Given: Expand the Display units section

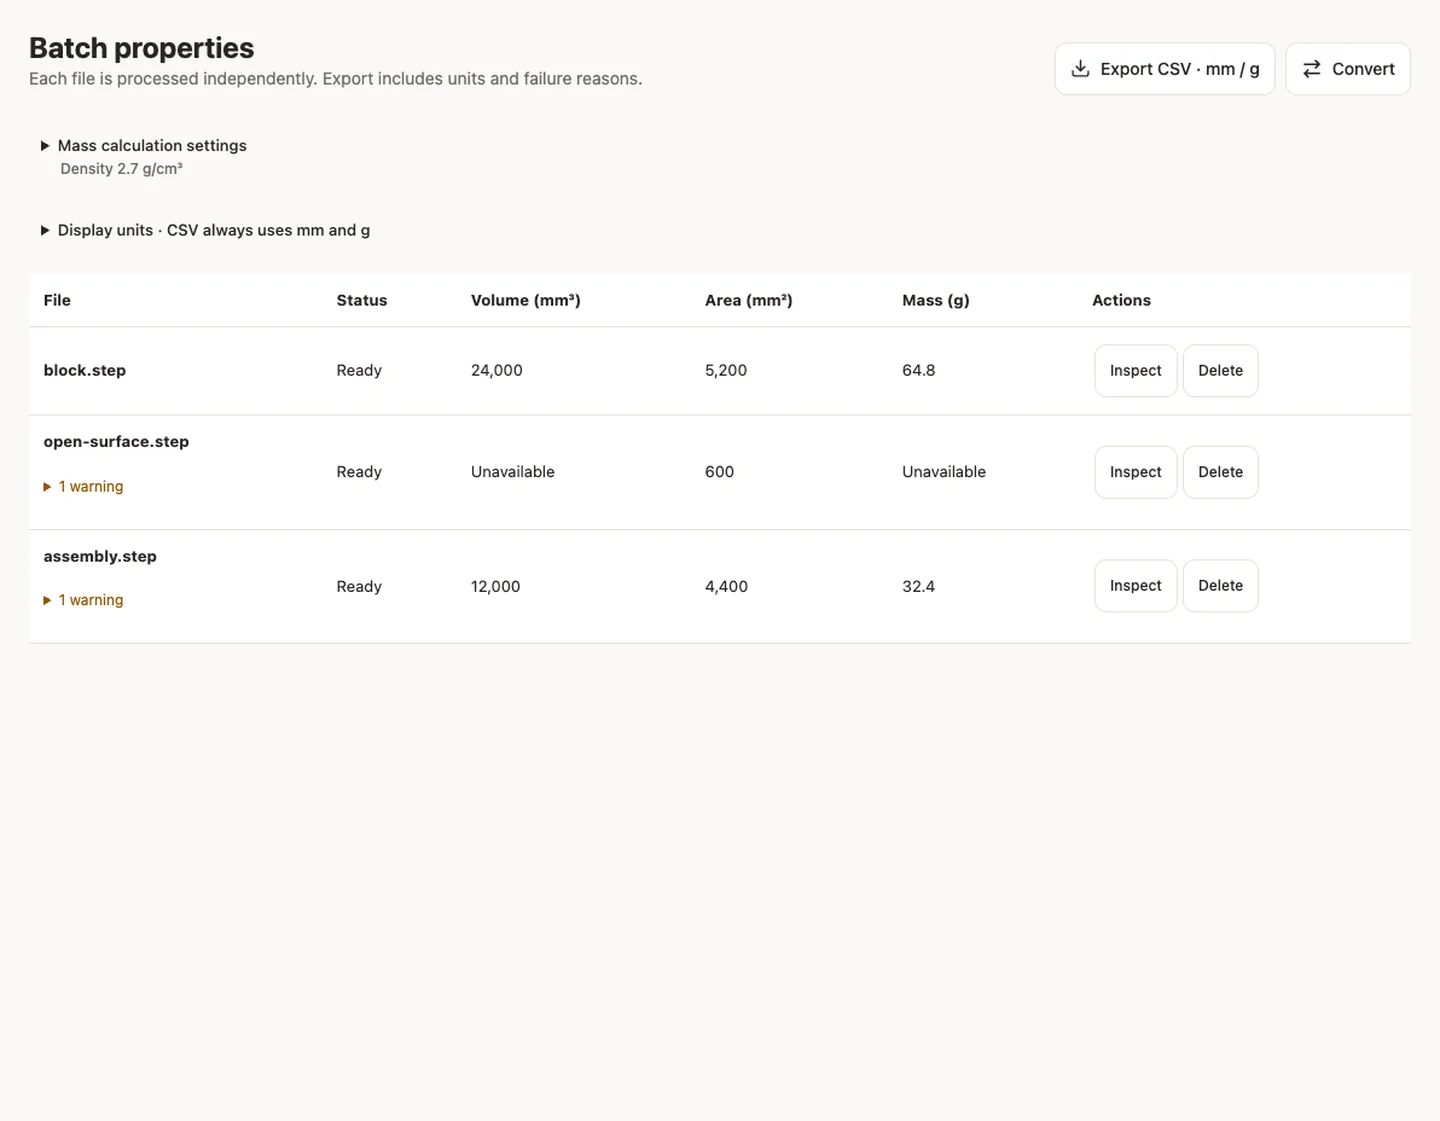Looking at the screenshot, I should coord(205,230).
